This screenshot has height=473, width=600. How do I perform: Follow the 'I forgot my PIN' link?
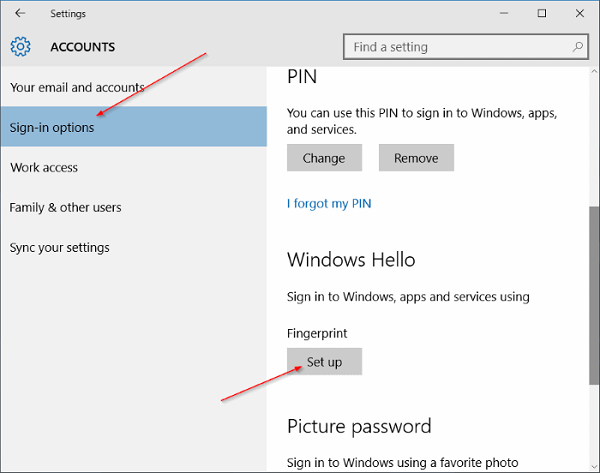[329, 203]
